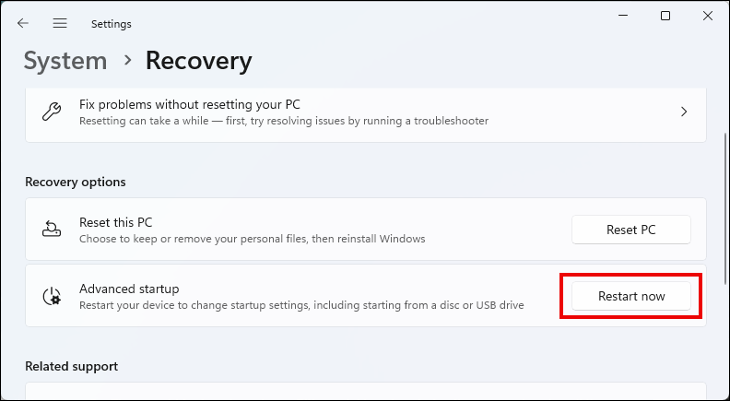Click the vertical scrollbar thumb

click(x=726, y=200)
